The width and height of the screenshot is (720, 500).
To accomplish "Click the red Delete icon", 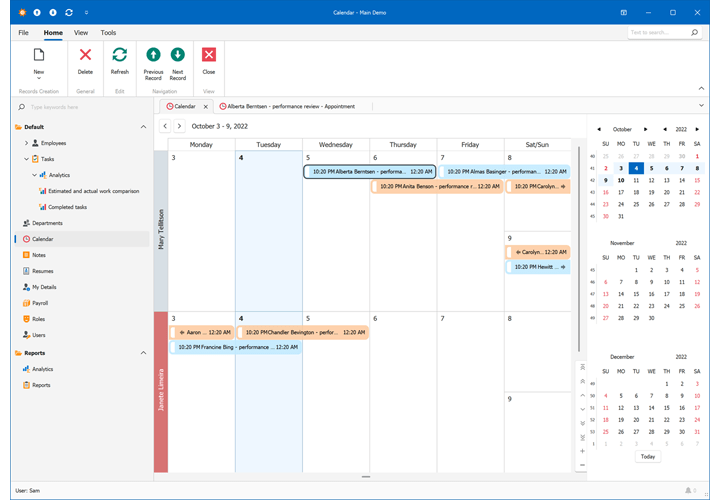I will click(85, 56).
